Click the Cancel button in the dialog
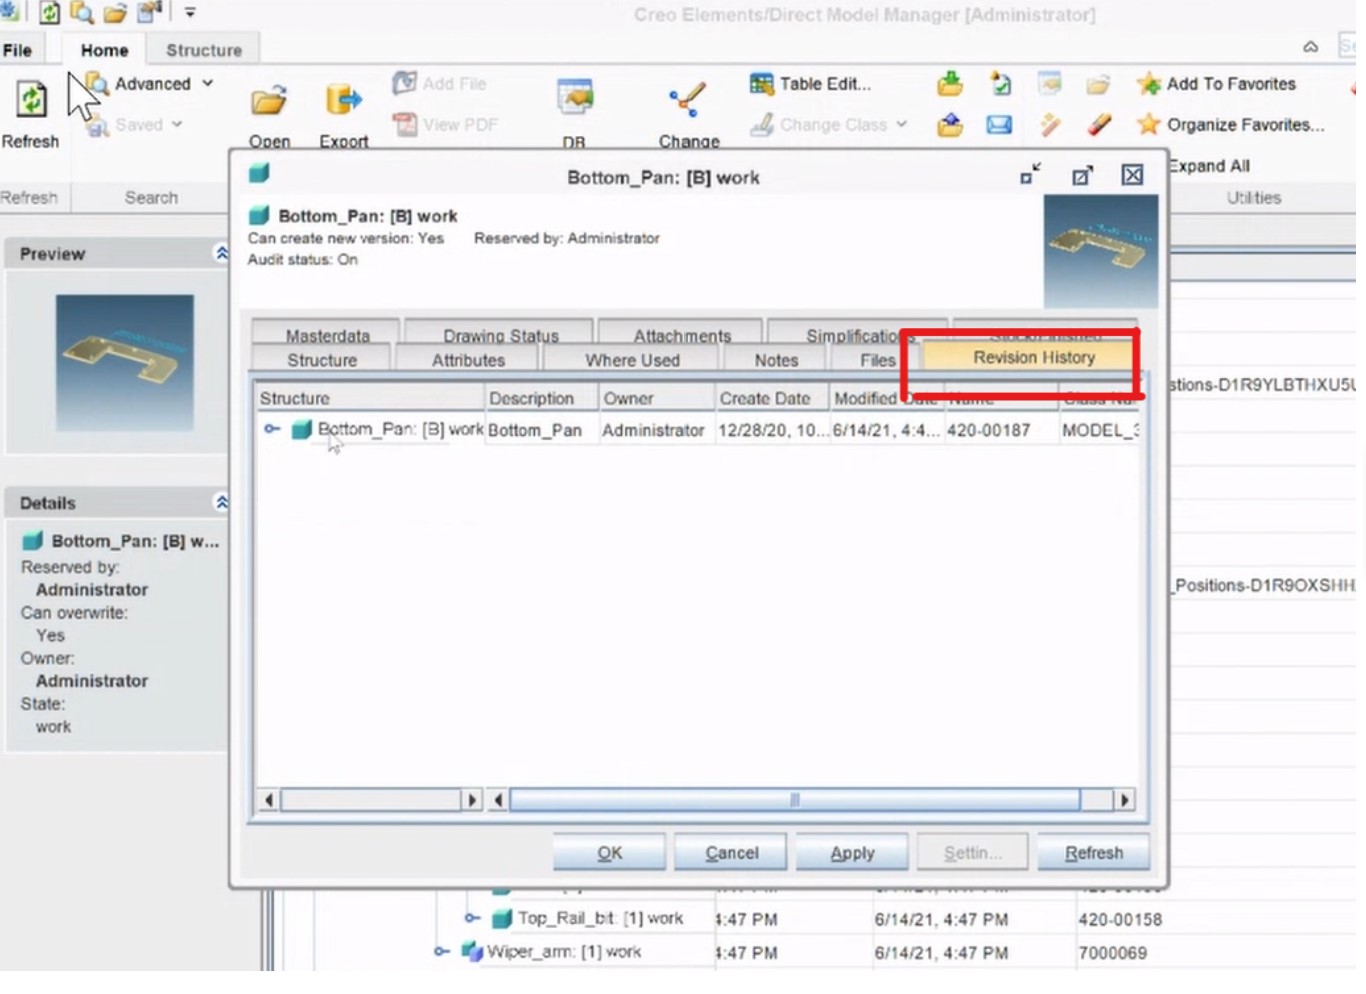 [x=731, y=851]
